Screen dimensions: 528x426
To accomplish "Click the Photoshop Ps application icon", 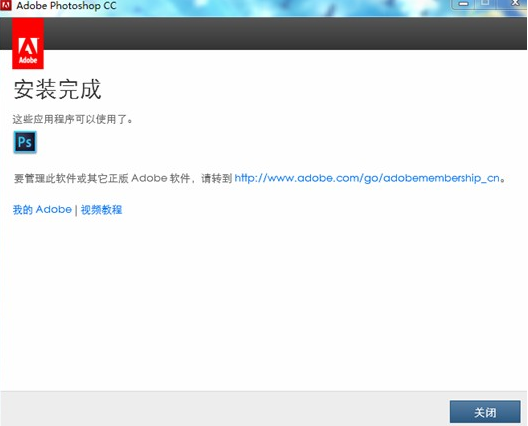I will [25, 142].
